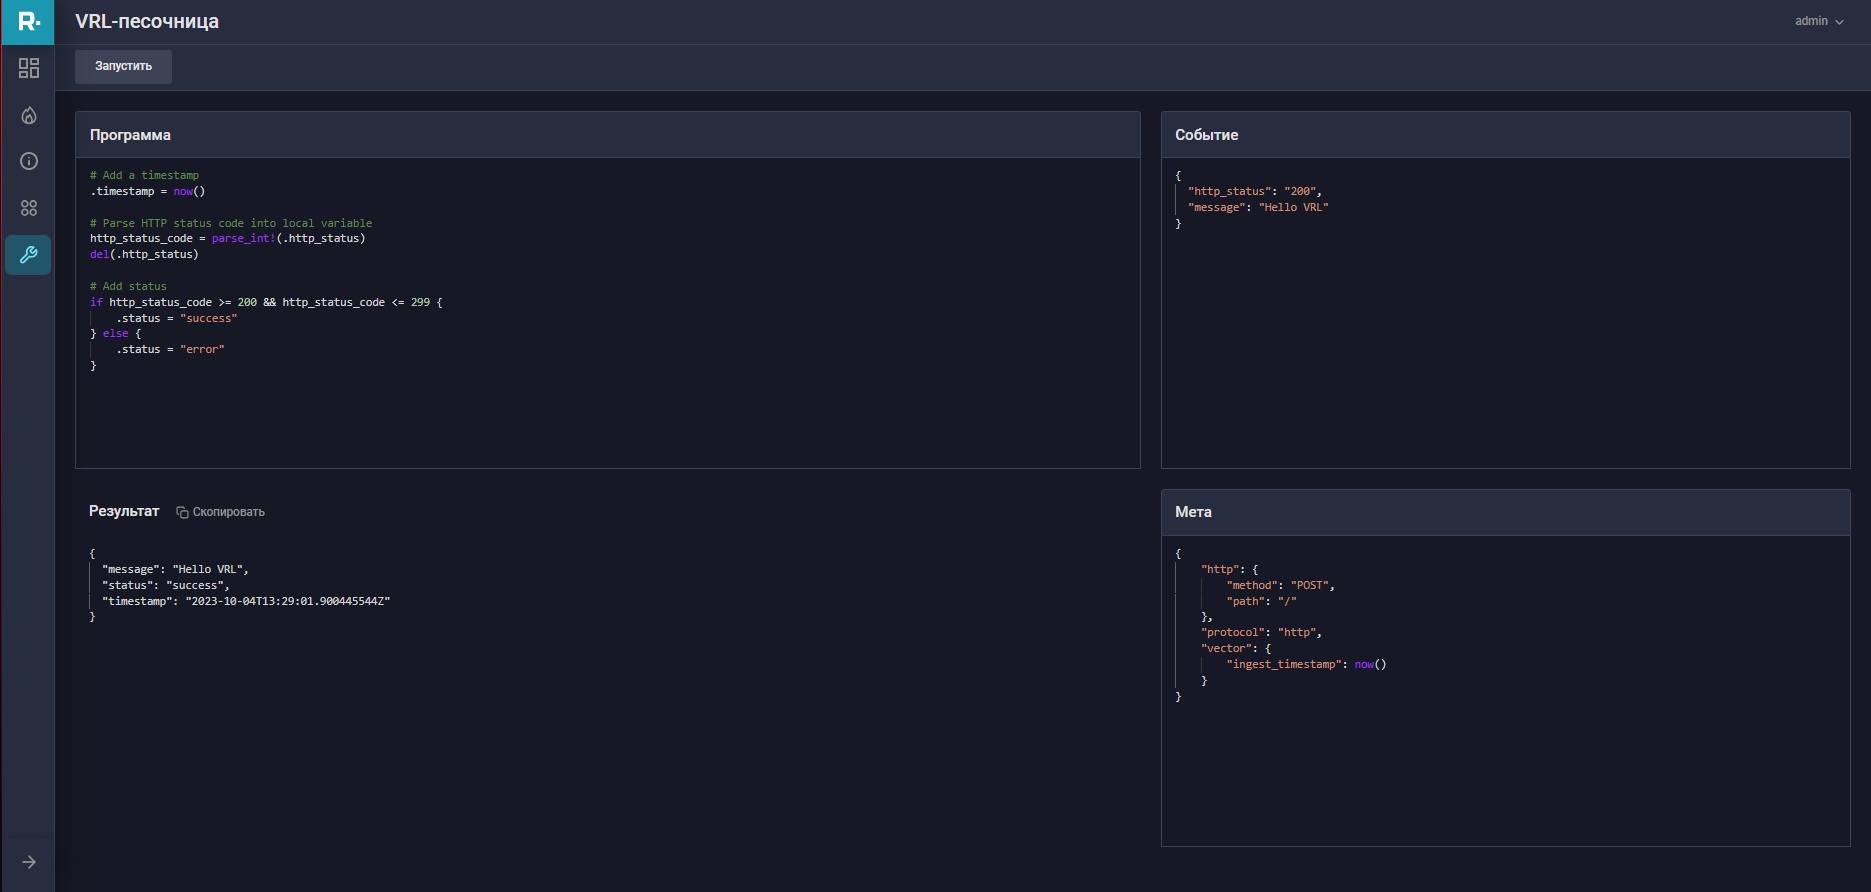Screen dimensions: 1871x892
Task: Click the "success" string in the program code
Action: [x=208, y=318]
